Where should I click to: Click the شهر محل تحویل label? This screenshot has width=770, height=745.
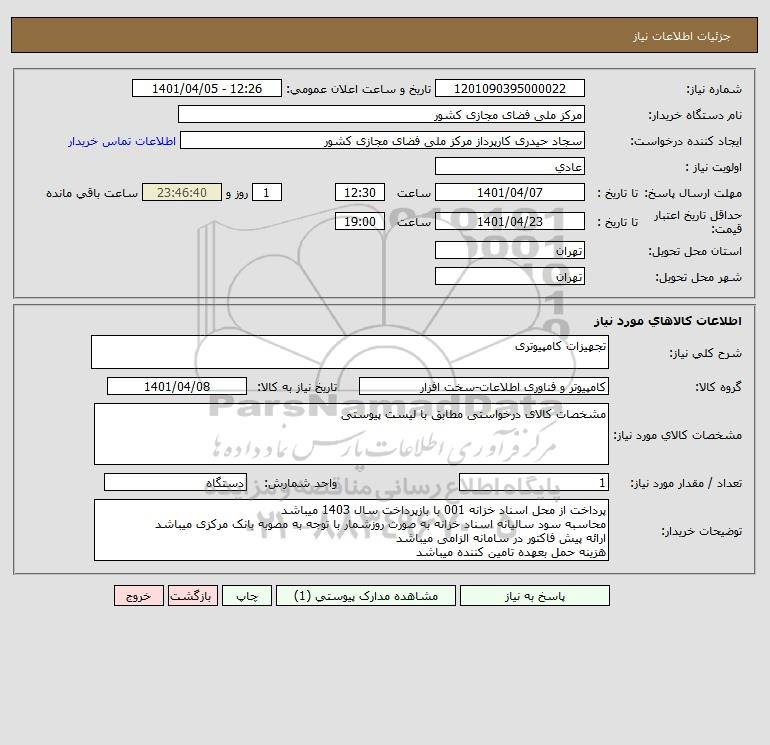699,277
